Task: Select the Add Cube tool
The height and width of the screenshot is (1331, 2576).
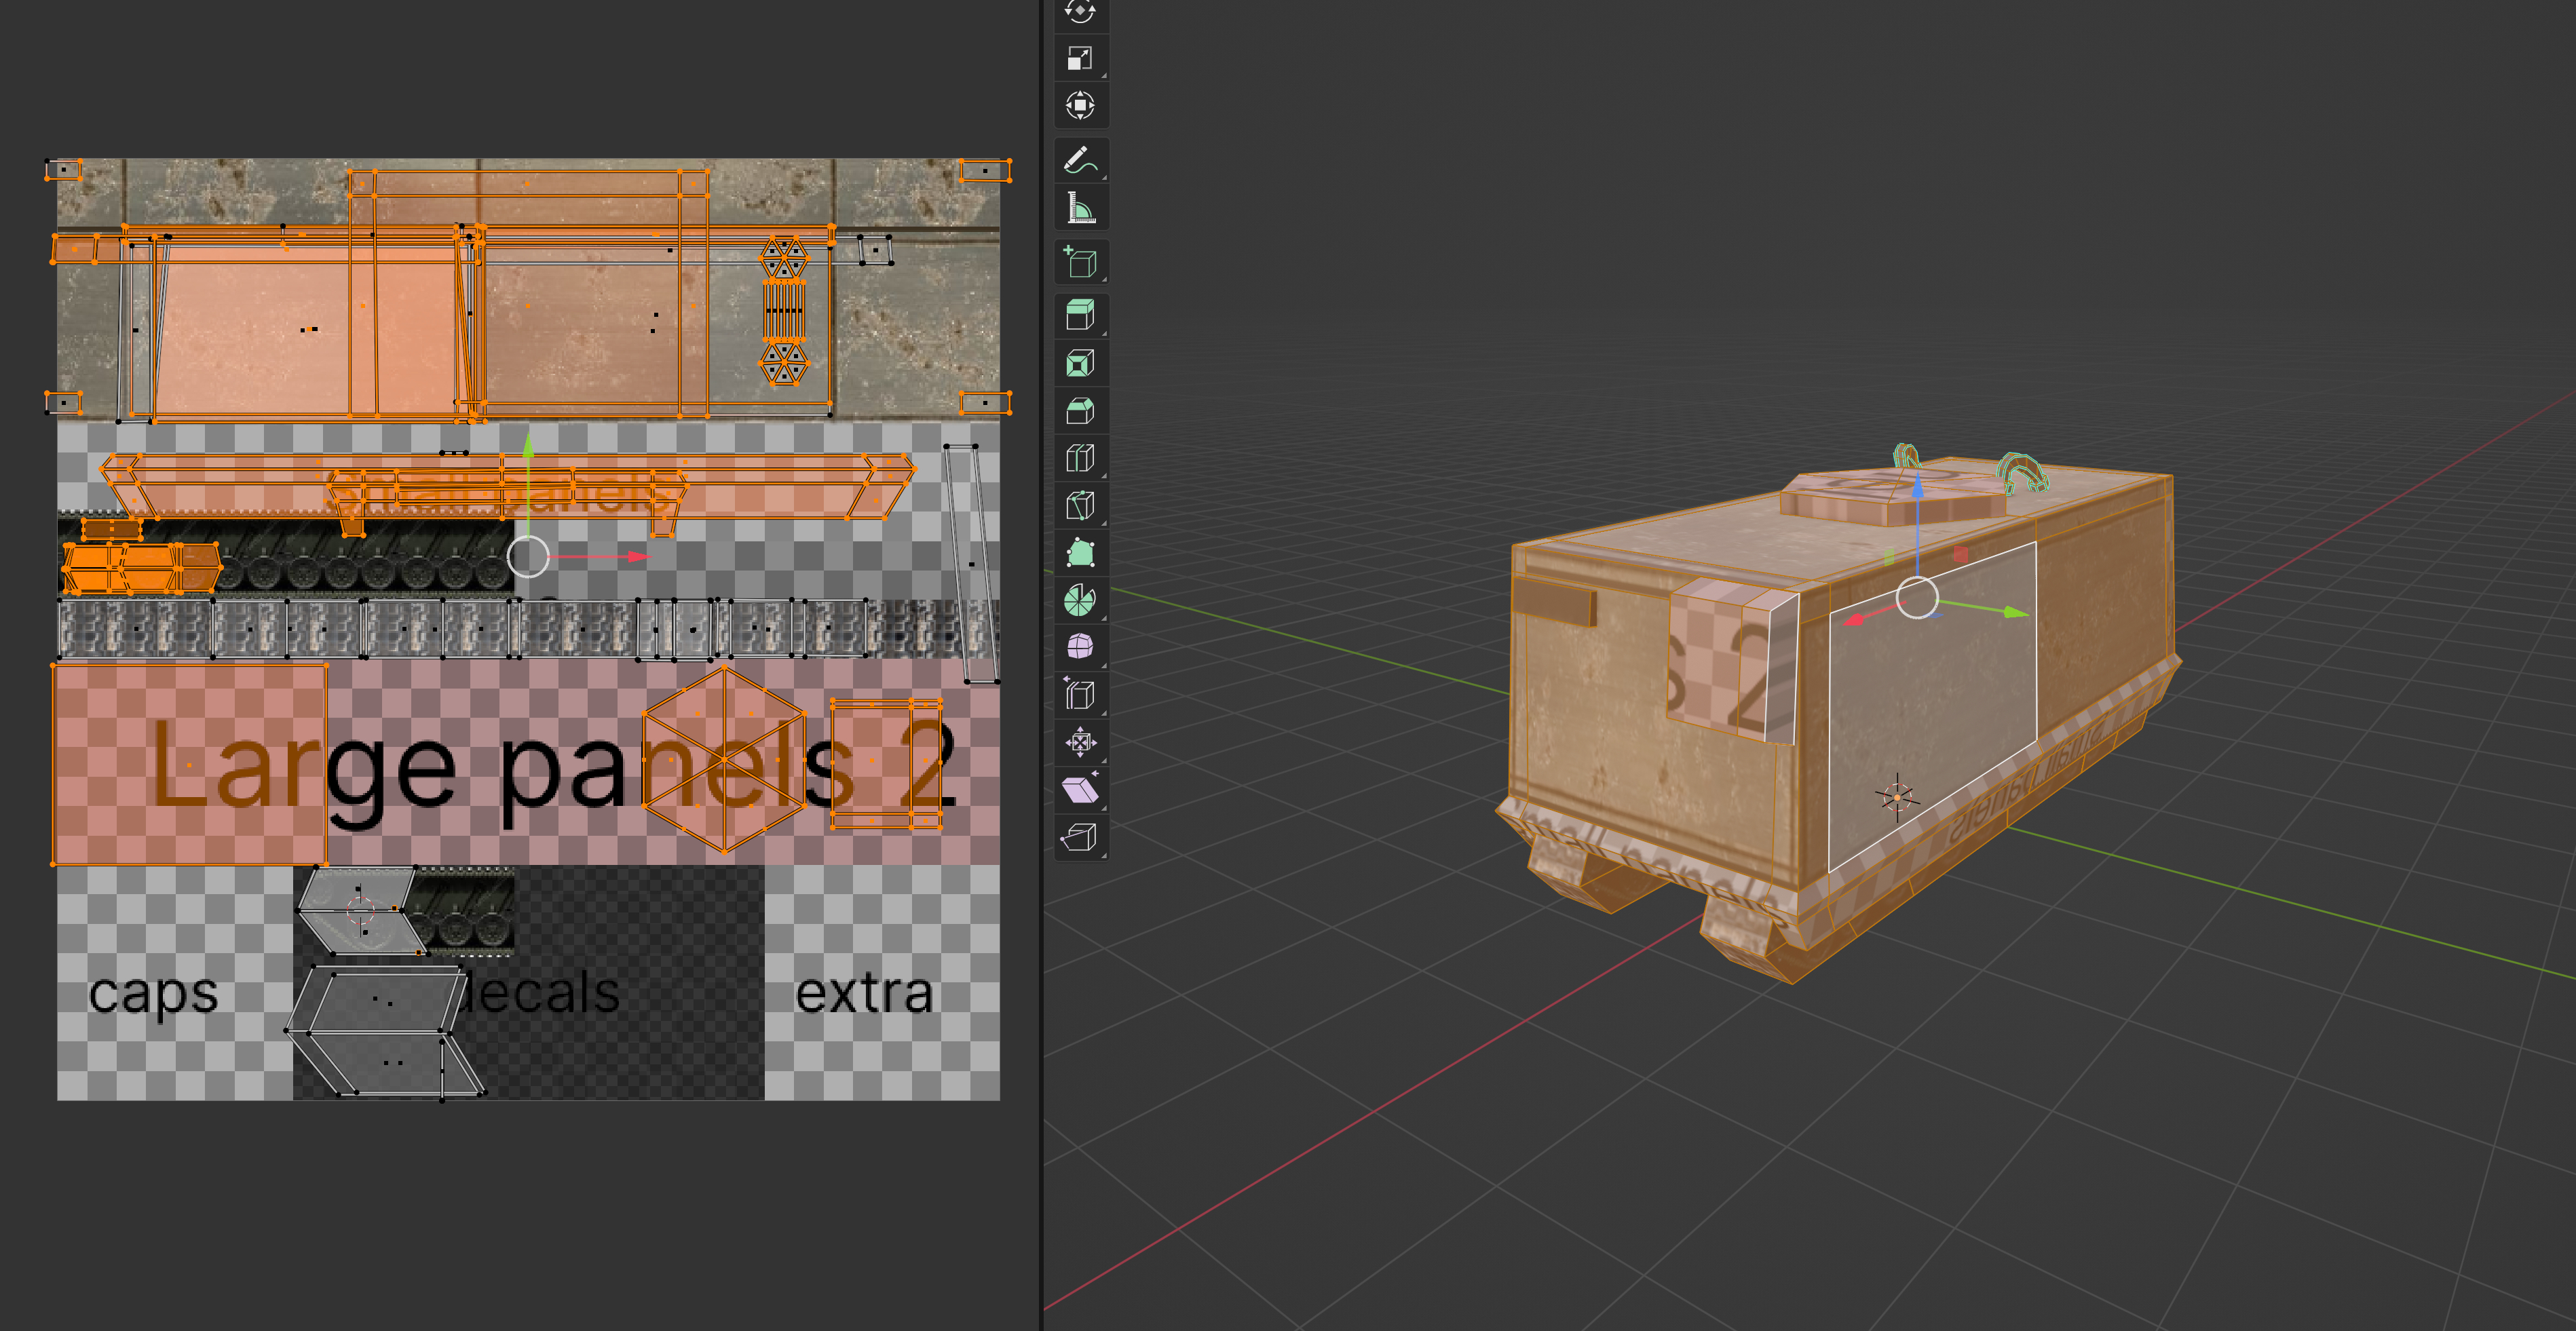Action: (1080, 263)
